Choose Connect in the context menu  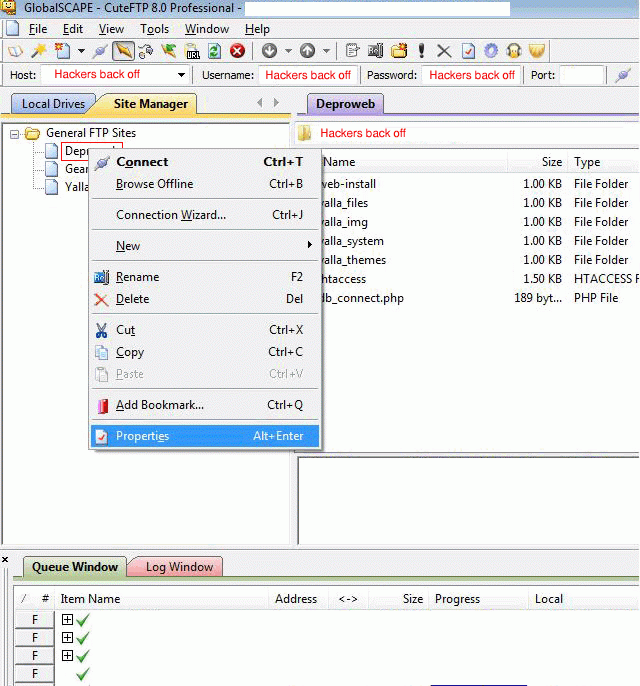click(142, 162)
